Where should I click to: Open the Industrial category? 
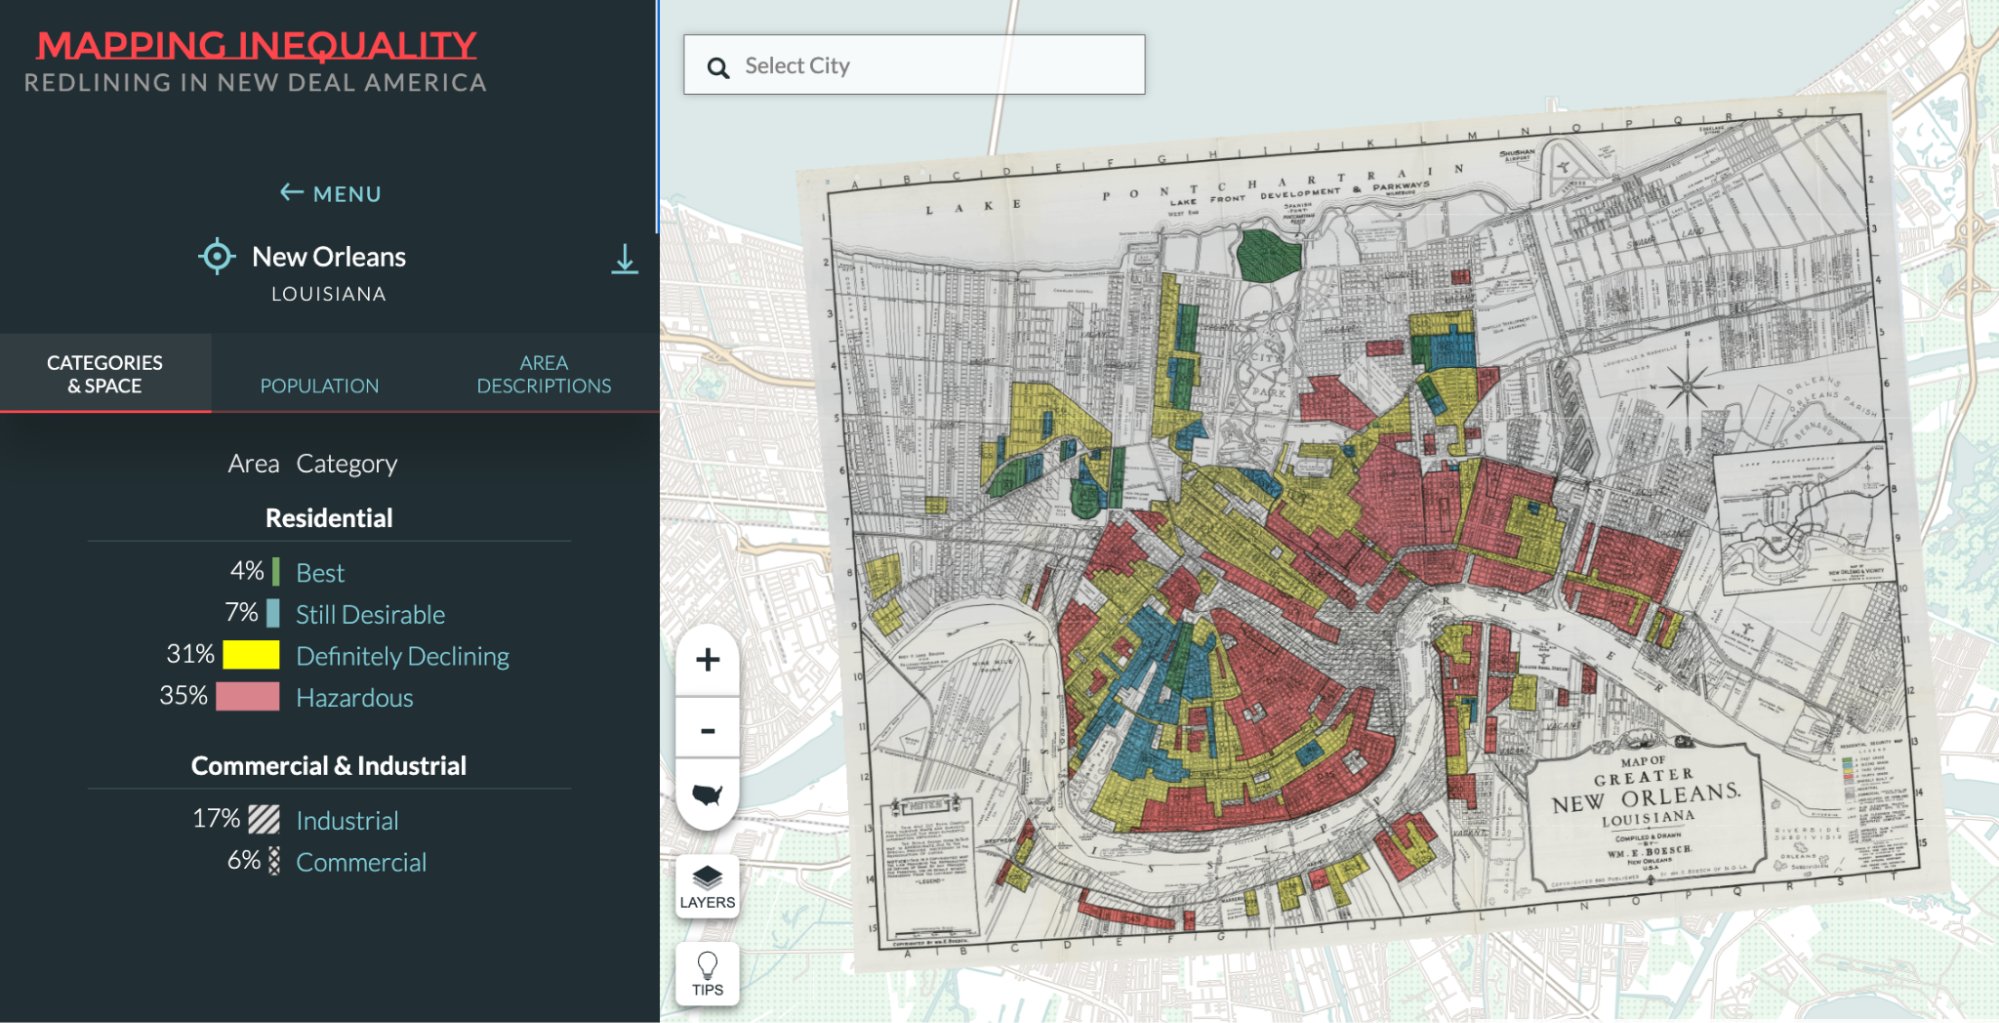pyautogui.click(x=347, y=821)
